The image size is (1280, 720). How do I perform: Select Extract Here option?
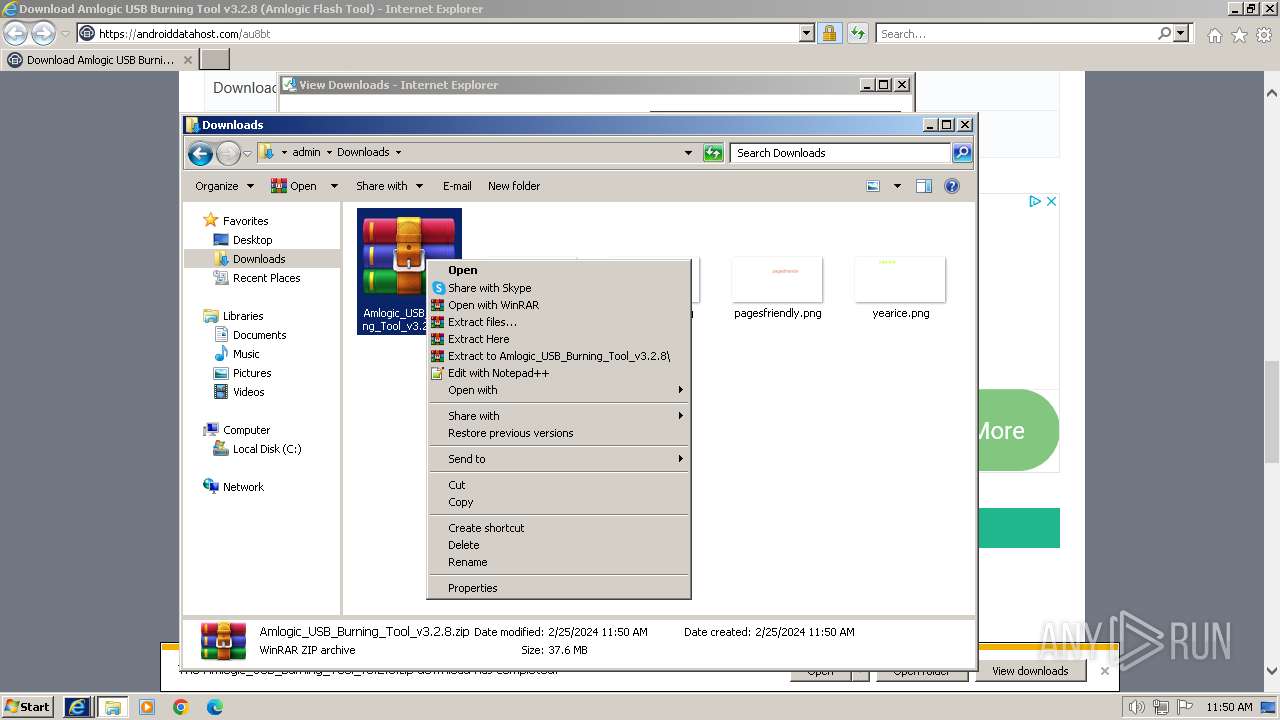click(559, 339)
